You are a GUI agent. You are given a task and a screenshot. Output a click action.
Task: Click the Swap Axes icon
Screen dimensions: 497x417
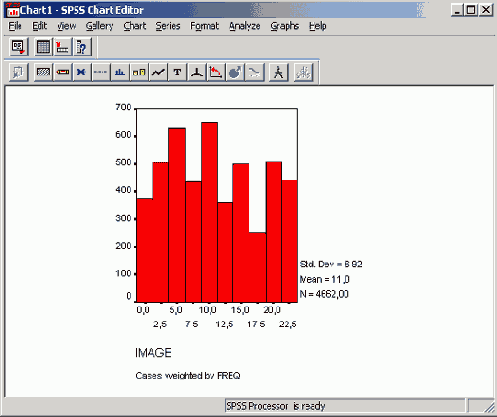click(215, 72)
